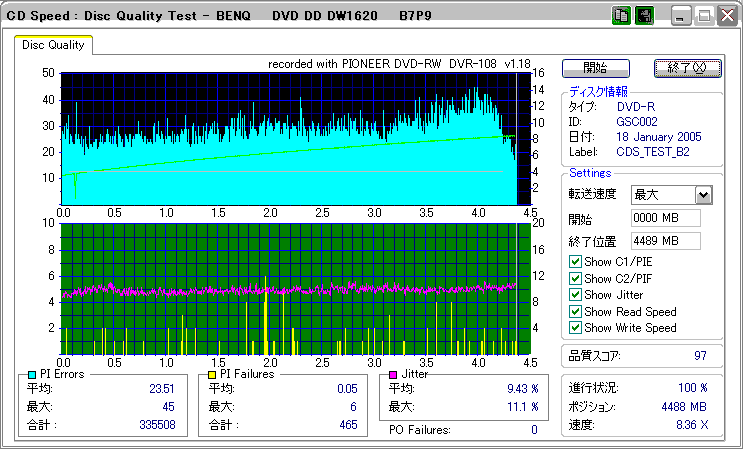Click the yellow PI Failures legend square
Viewport: 743px width, 449px height.
[x=213, y=374]
